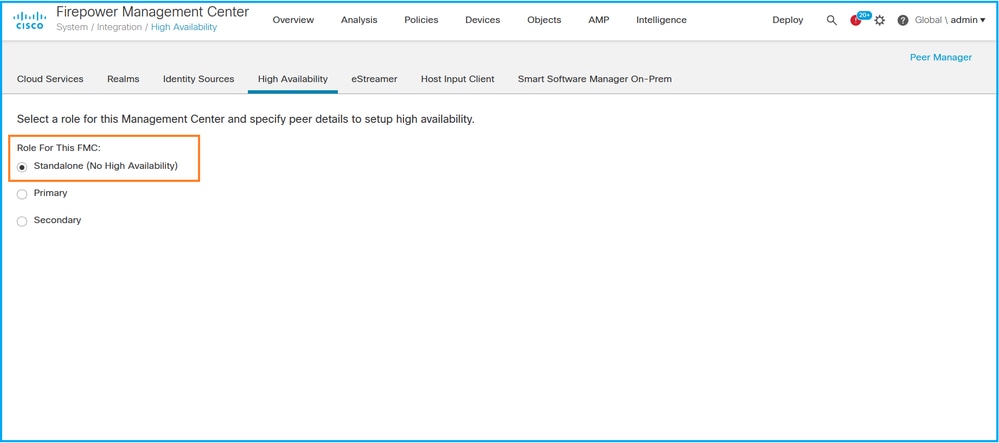Viewport: 999px width, 443px height.
Task: Open the AMP menu
Action: point(598,20)
